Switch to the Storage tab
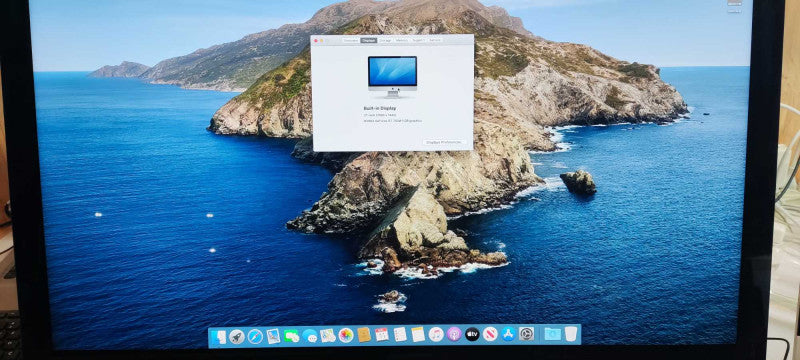Viewport: 800px width, 360px height. [x=385, y=40]
